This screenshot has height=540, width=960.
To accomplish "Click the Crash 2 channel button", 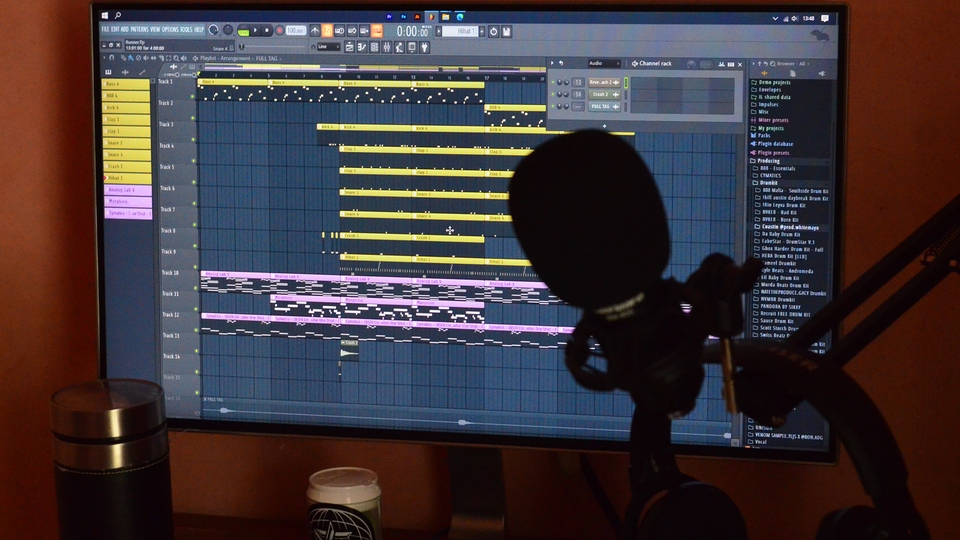I will (604, 94).
